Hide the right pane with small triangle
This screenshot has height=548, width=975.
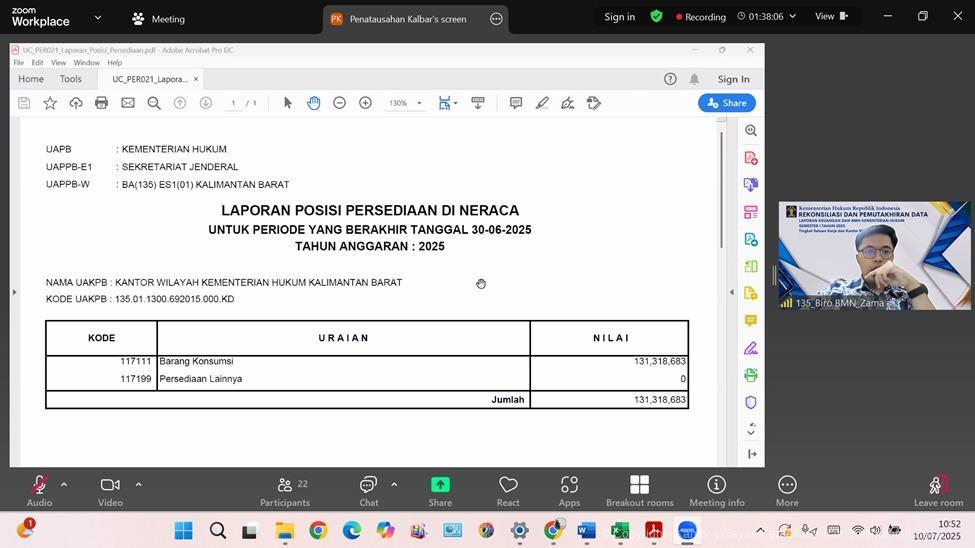(731, 292)
